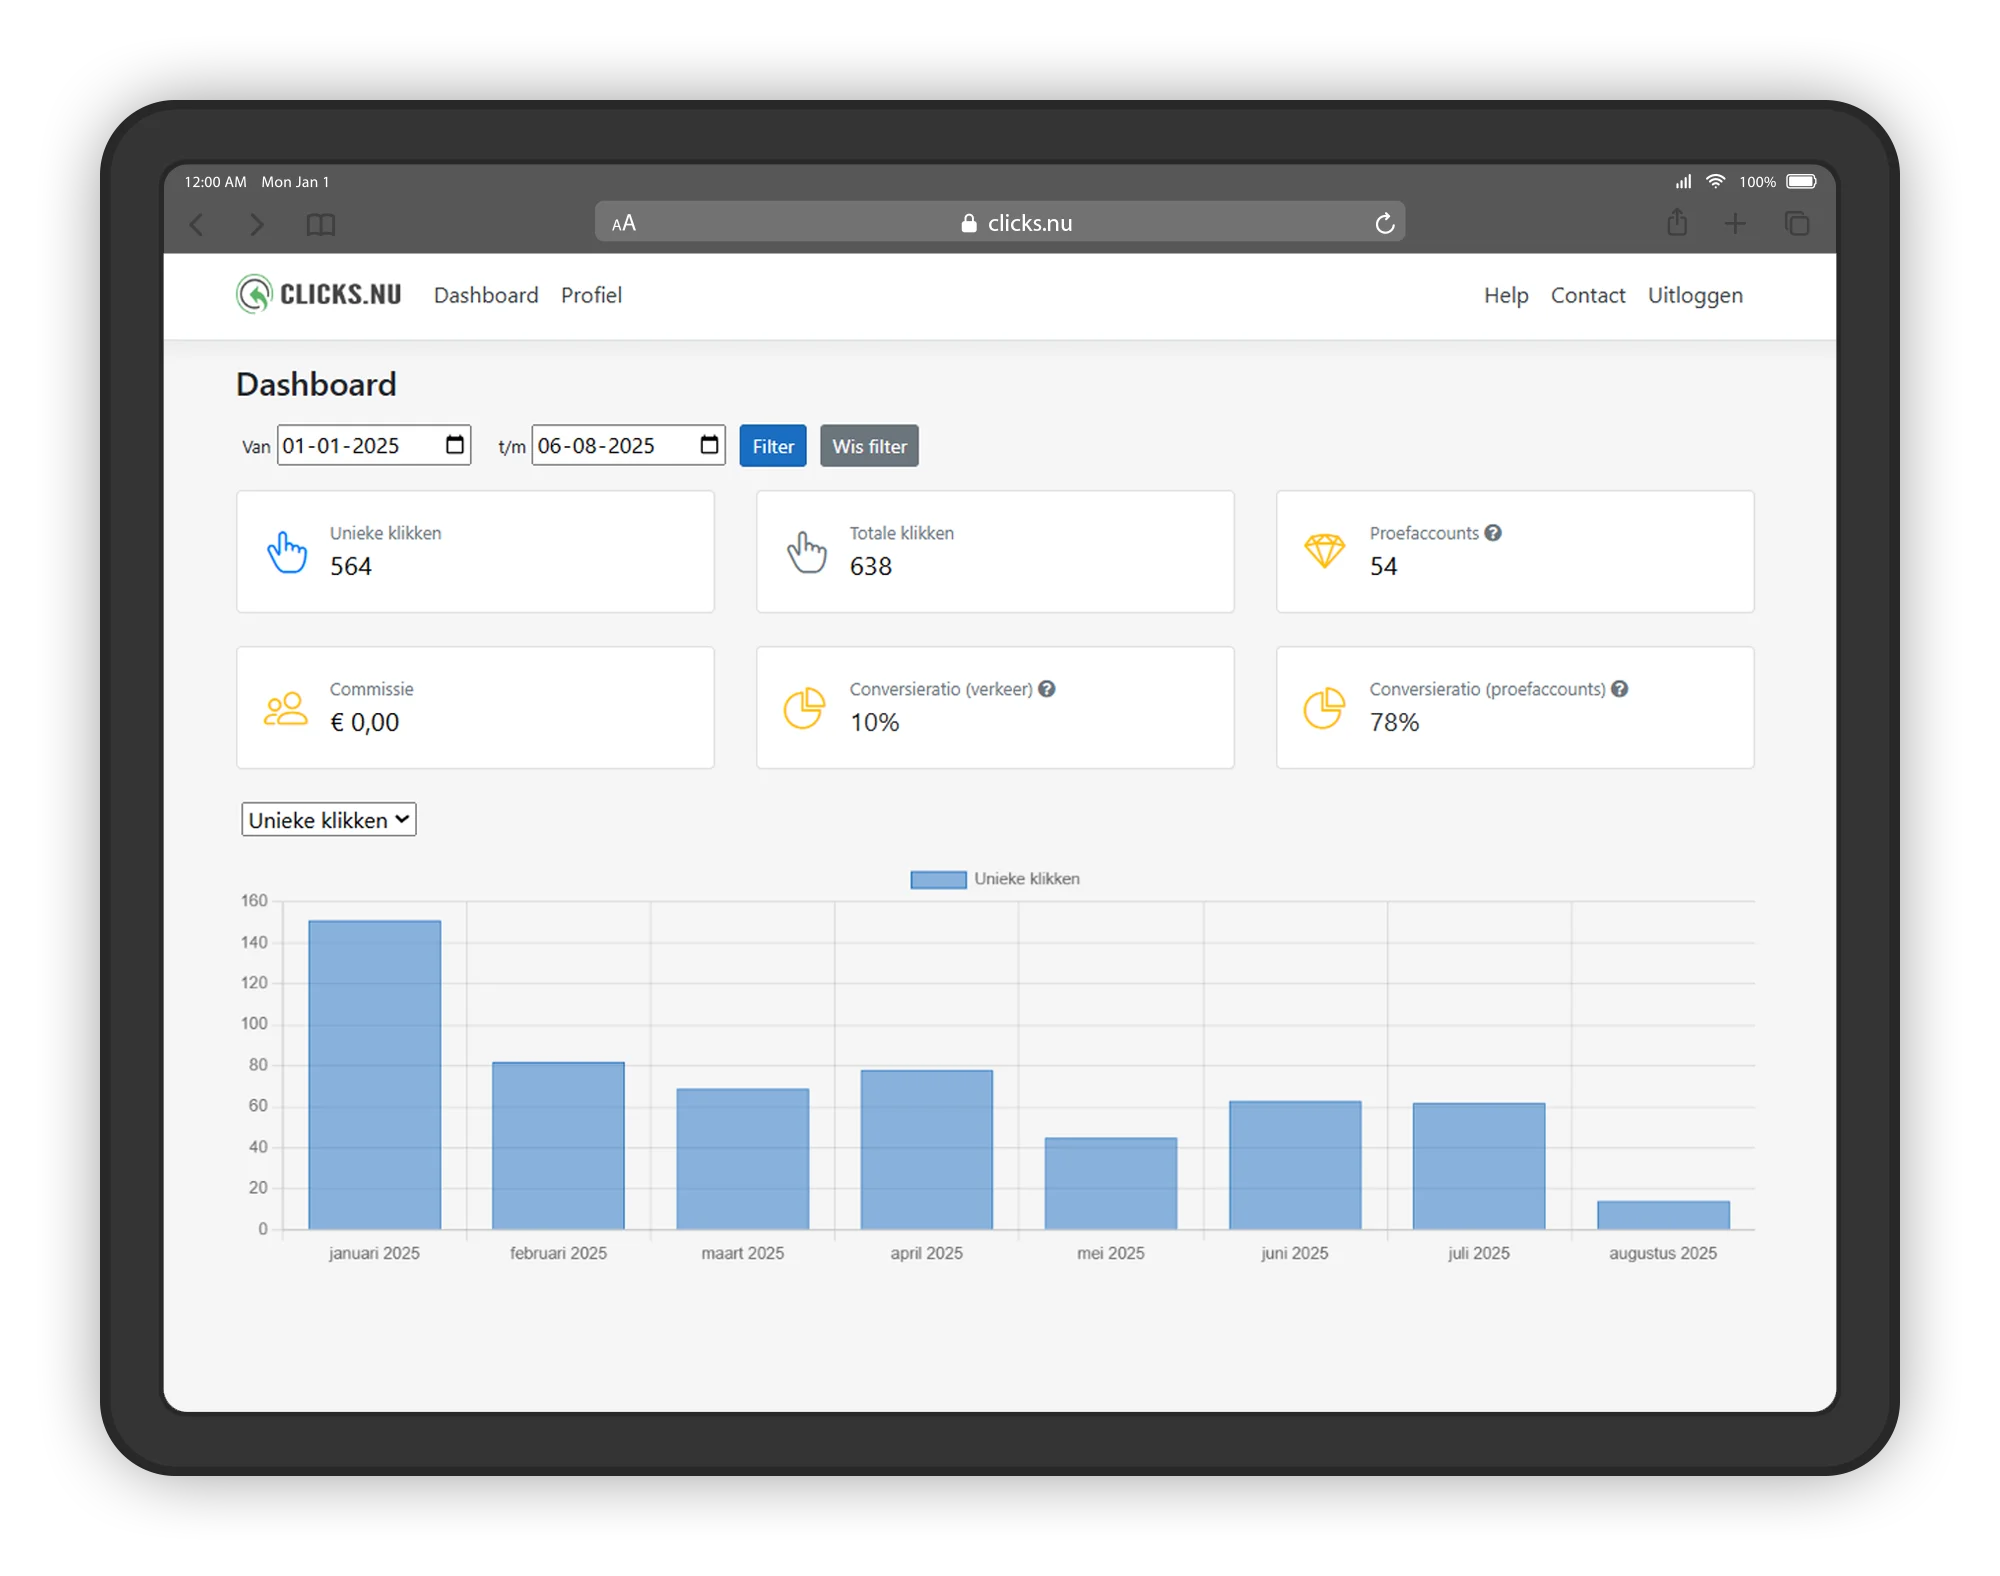The image size is (2000, 1576).
Task: Click the Proefaccounts help question mark icon
Action: tap(1492, 533)
